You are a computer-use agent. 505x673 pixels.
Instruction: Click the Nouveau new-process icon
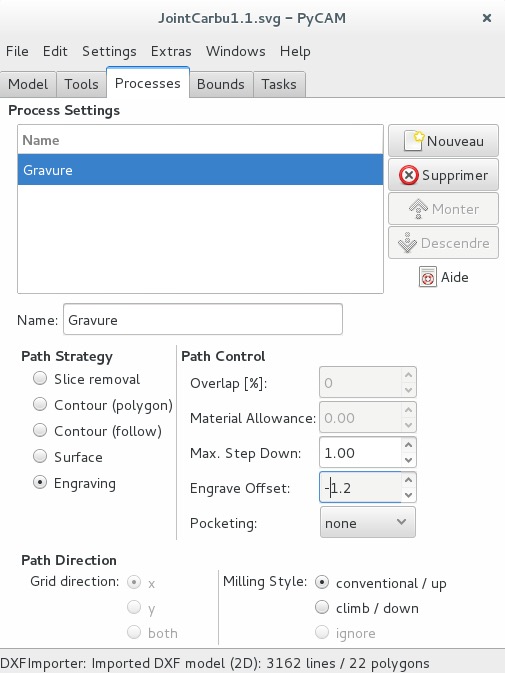point(414,141)
